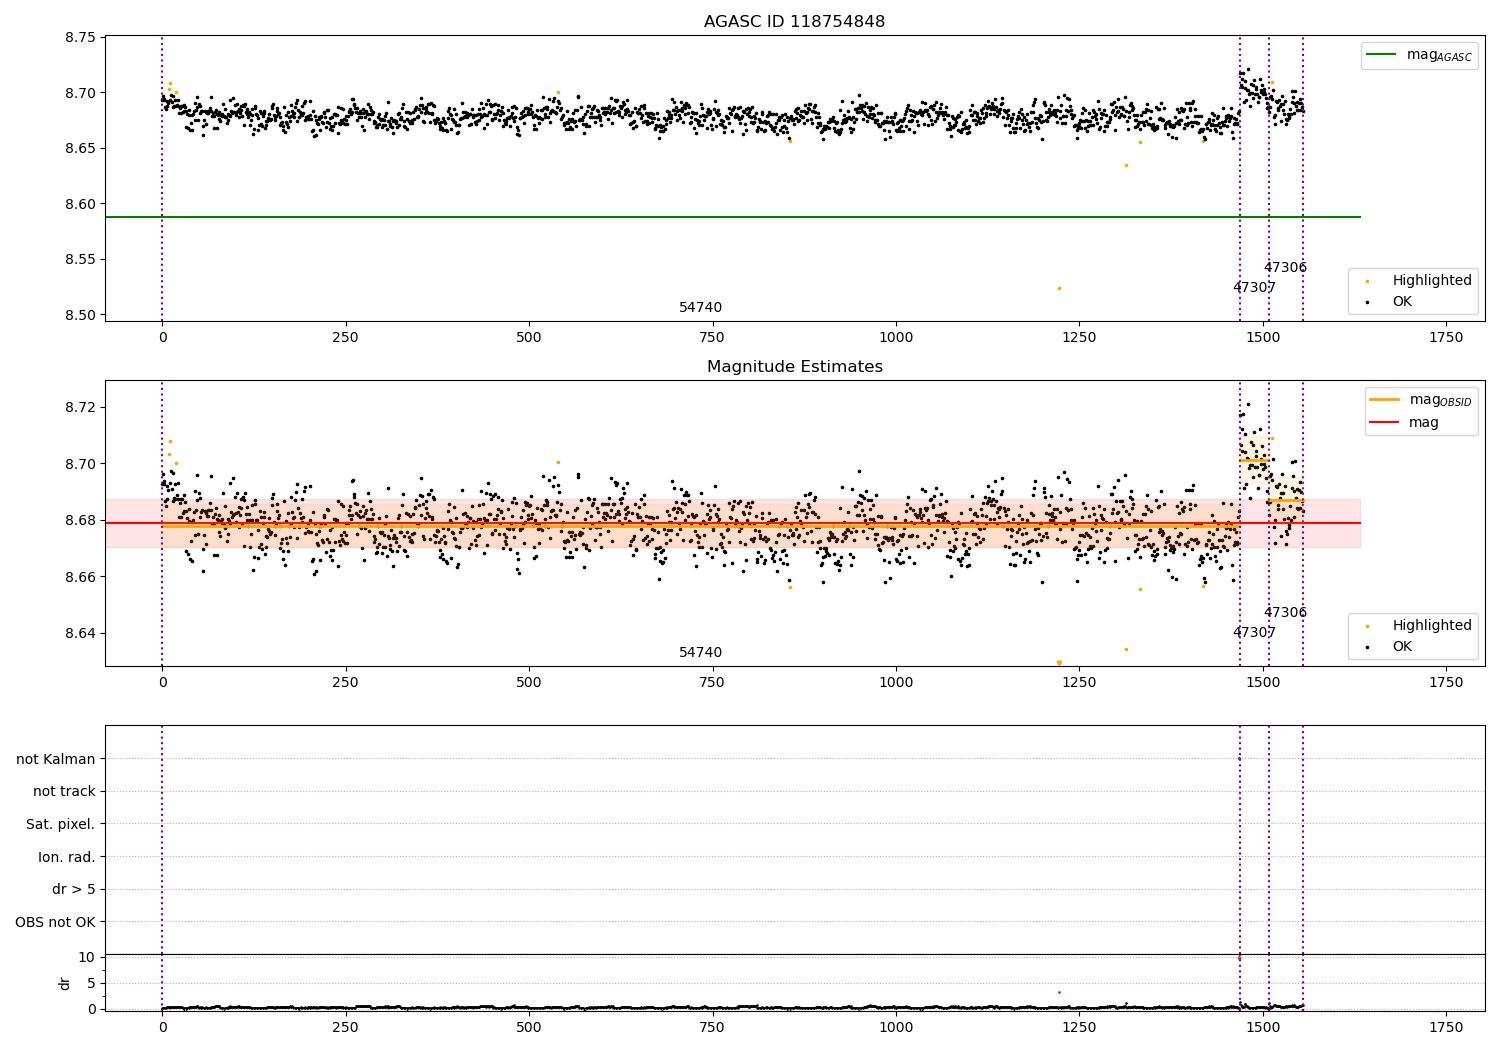The width and height of the screenshot is (1500, 1050).
Task: Select the 47307 label in top plot
Action: [1254, 288]
